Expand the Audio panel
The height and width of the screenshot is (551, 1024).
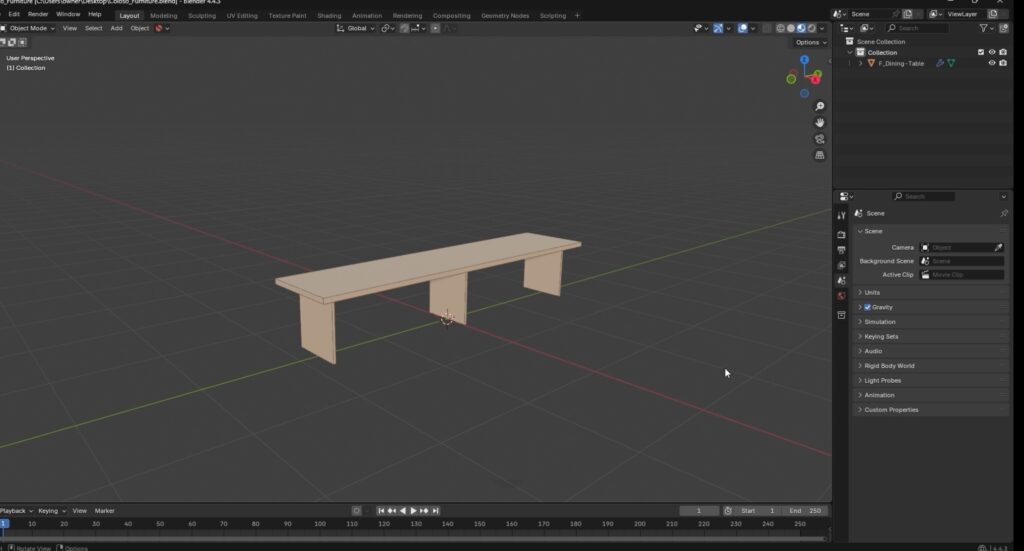[931, 351]
